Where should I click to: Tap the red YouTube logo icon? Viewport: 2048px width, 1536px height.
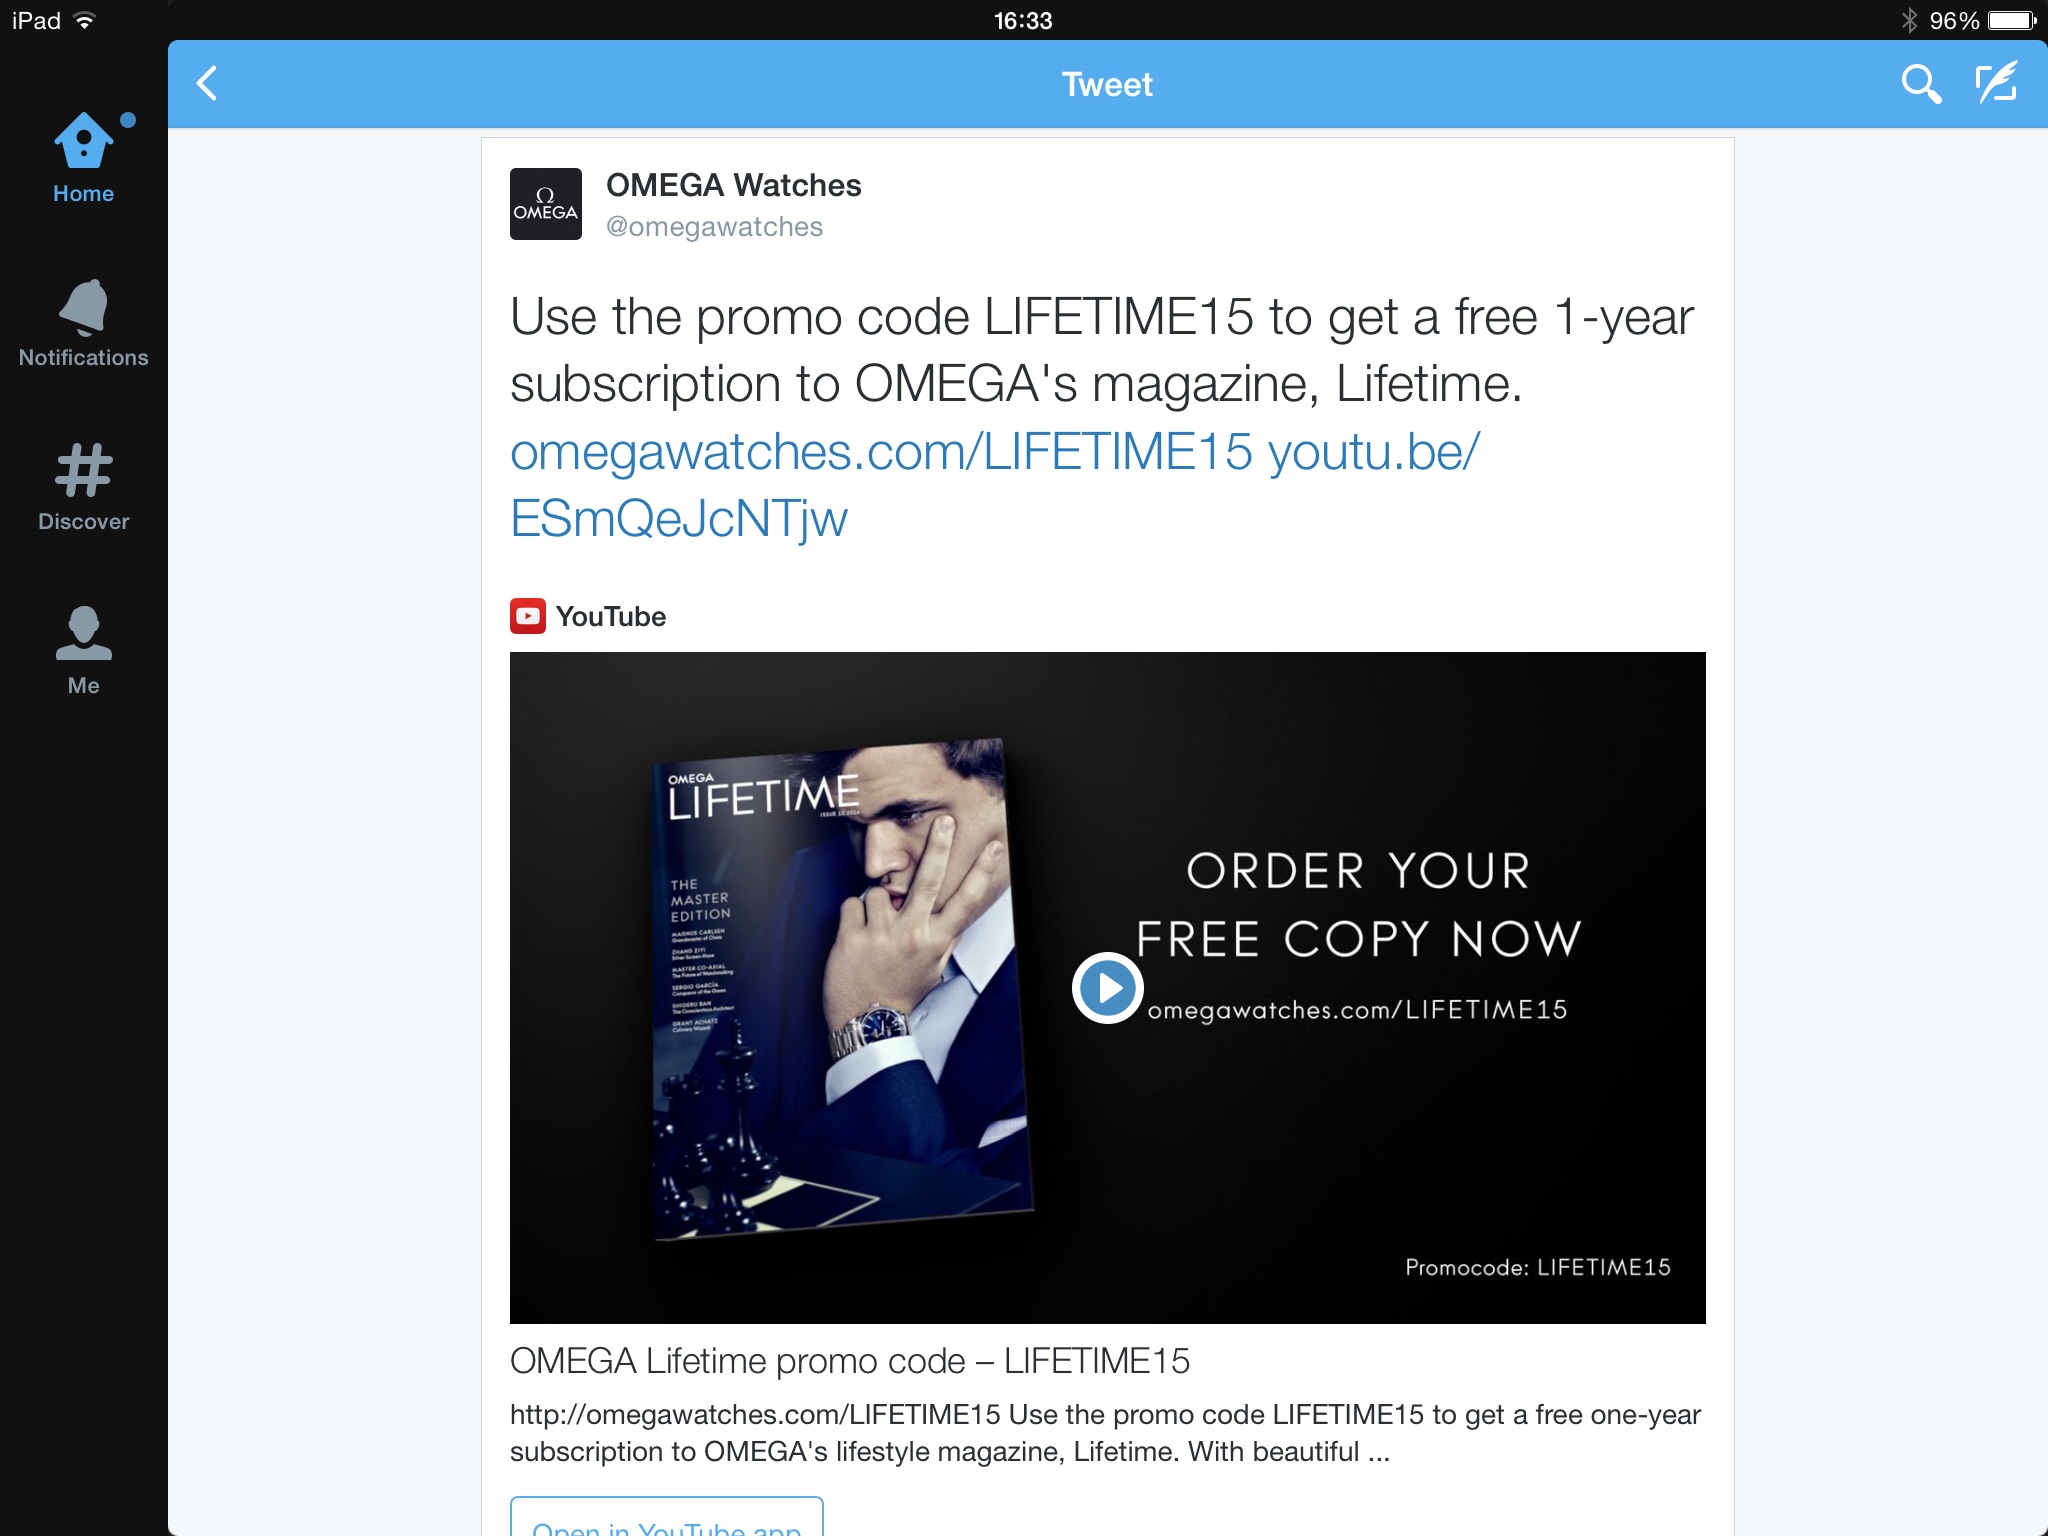pos(528,616)
